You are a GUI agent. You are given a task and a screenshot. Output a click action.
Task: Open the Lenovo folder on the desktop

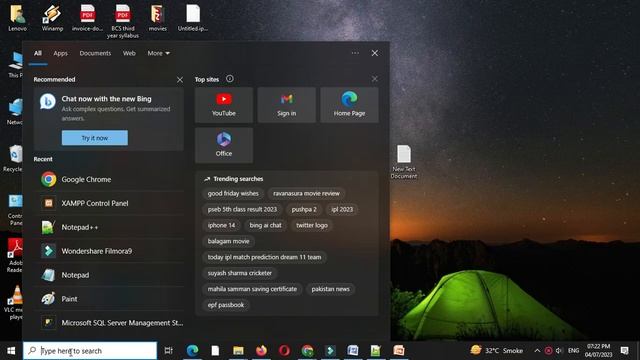pos(18,18)
